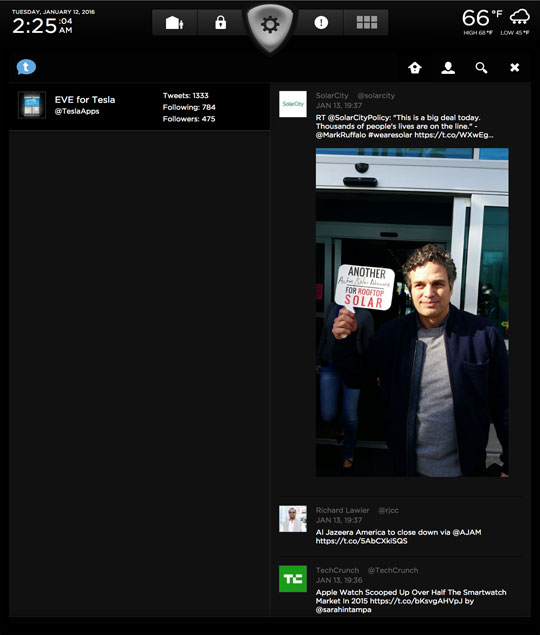This screenshot has height=635, width=540.
Task: Open the SolarCity retweet text
Action: click(x=405, y=126)
